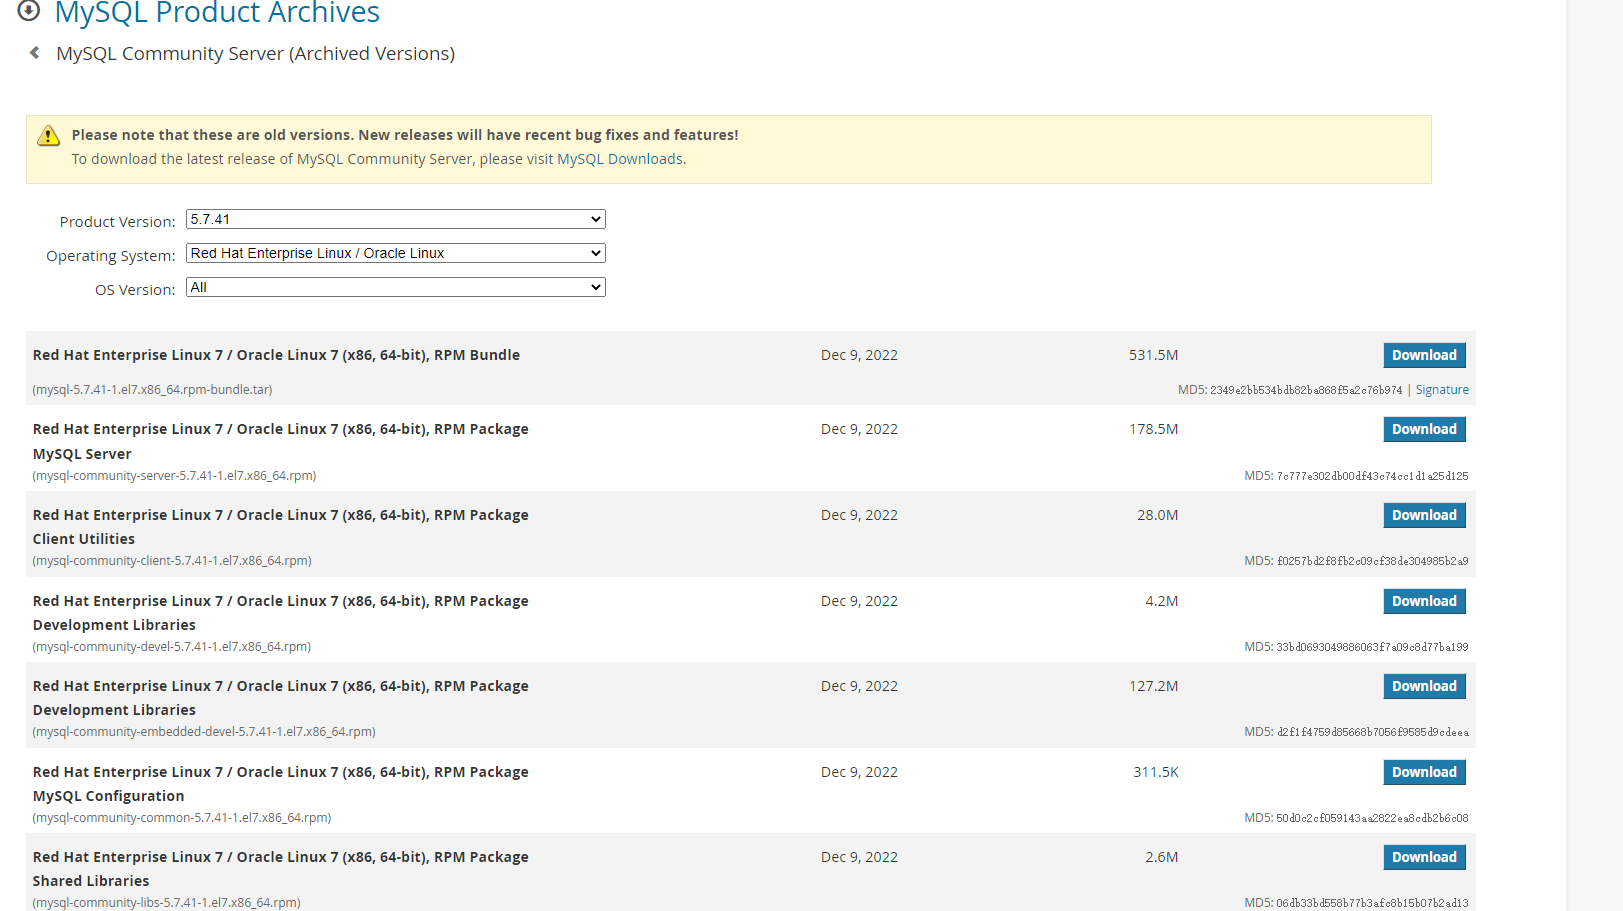The height and width of the screenshot is (911, 1623).
Task: Download the 4.2M Development Libraries package
Action: (1424, 601)
